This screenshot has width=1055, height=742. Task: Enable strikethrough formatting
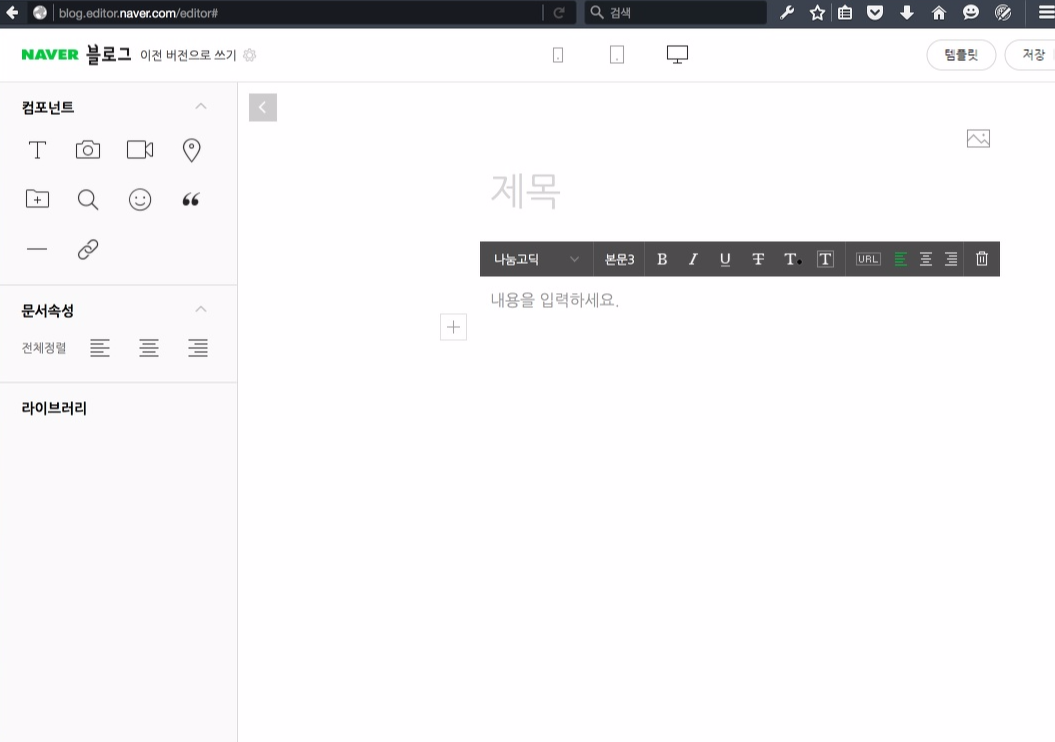coord(757,258)
